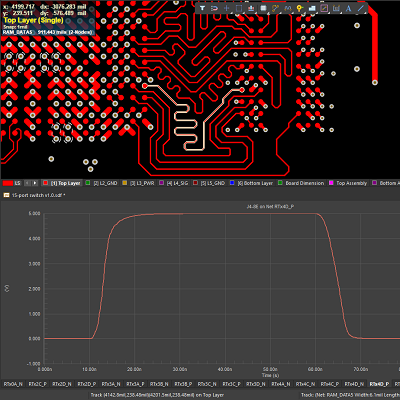Click the 30.00n time axis value
Image resolution: width=400 pixels, height=400 pixels.
180,369
